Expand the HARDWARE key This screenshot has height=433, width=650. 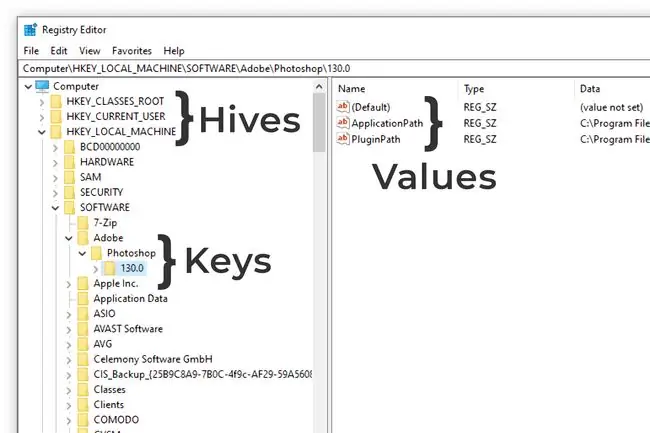pyautogui.click(x=55, y=163)
